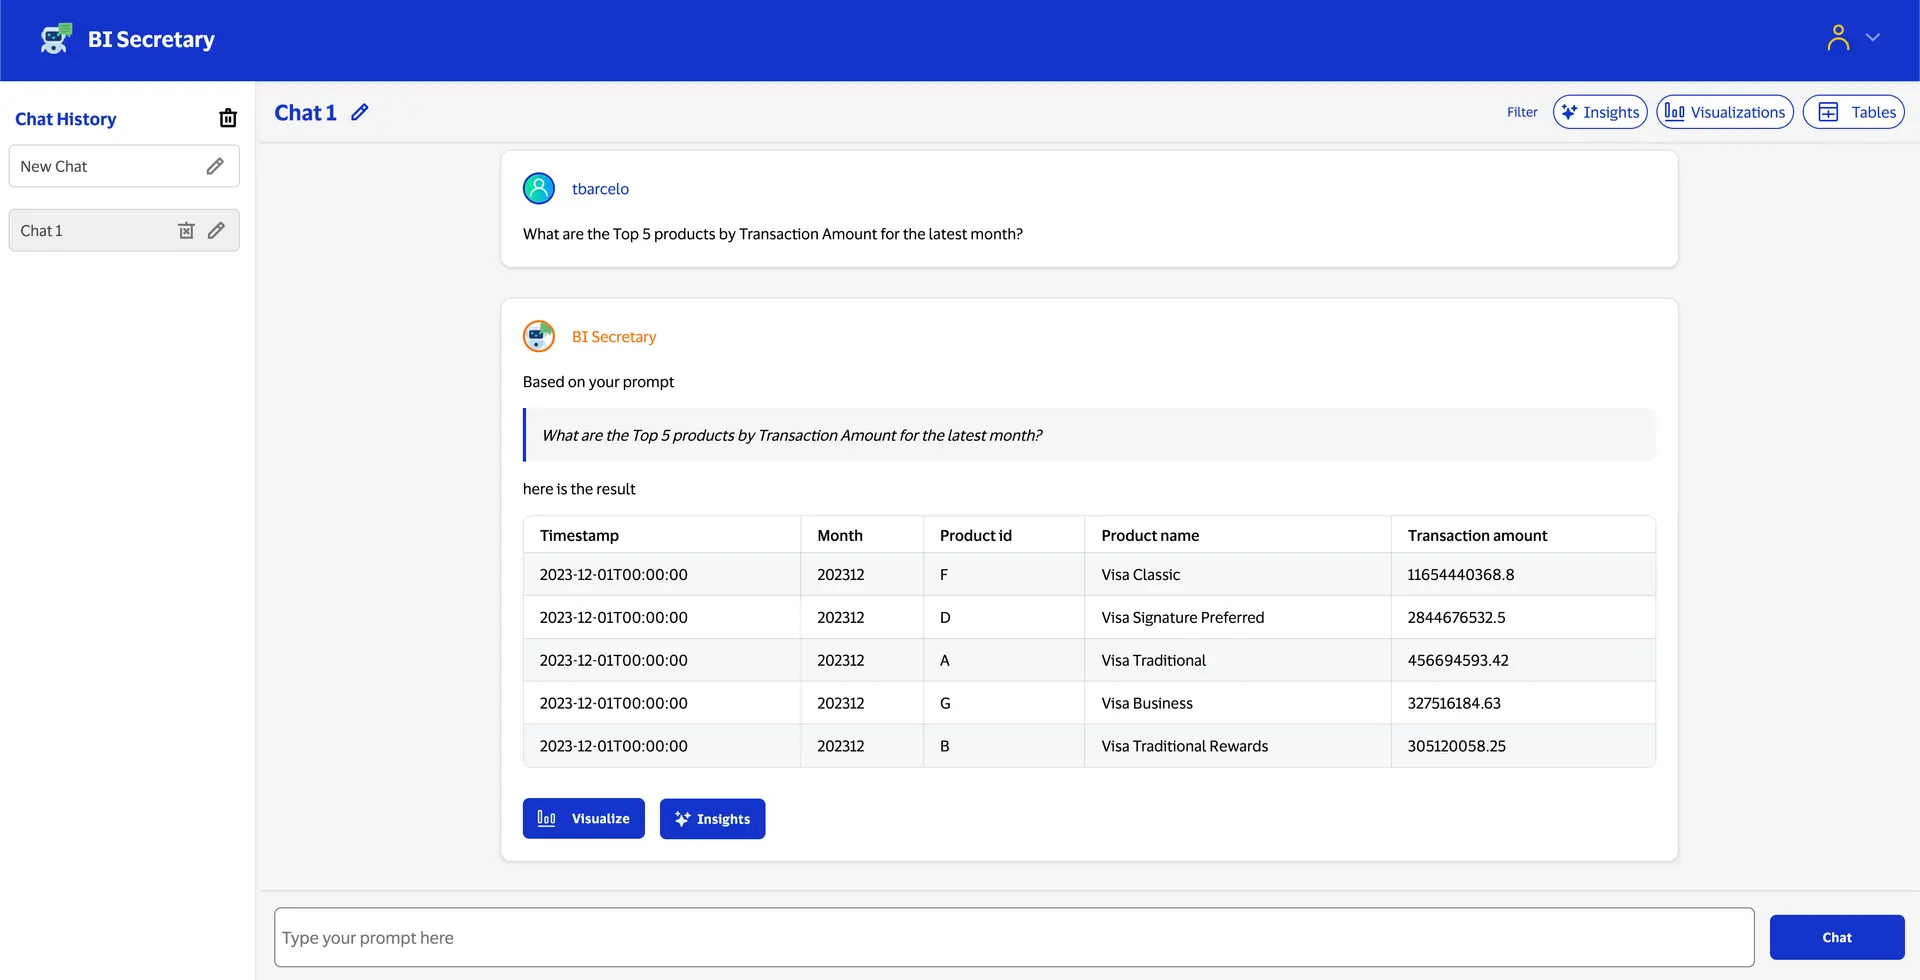The height and width of the screenshot is (980, 1920).
Task: Delete all chat history with trash icon
Action: 228,118
